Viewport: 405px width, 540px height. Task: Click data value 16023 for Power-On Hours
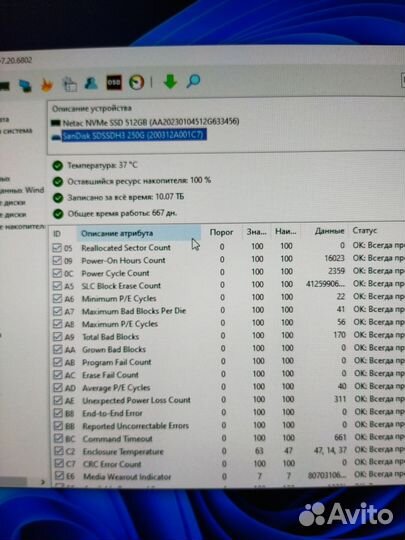point(334,258)
